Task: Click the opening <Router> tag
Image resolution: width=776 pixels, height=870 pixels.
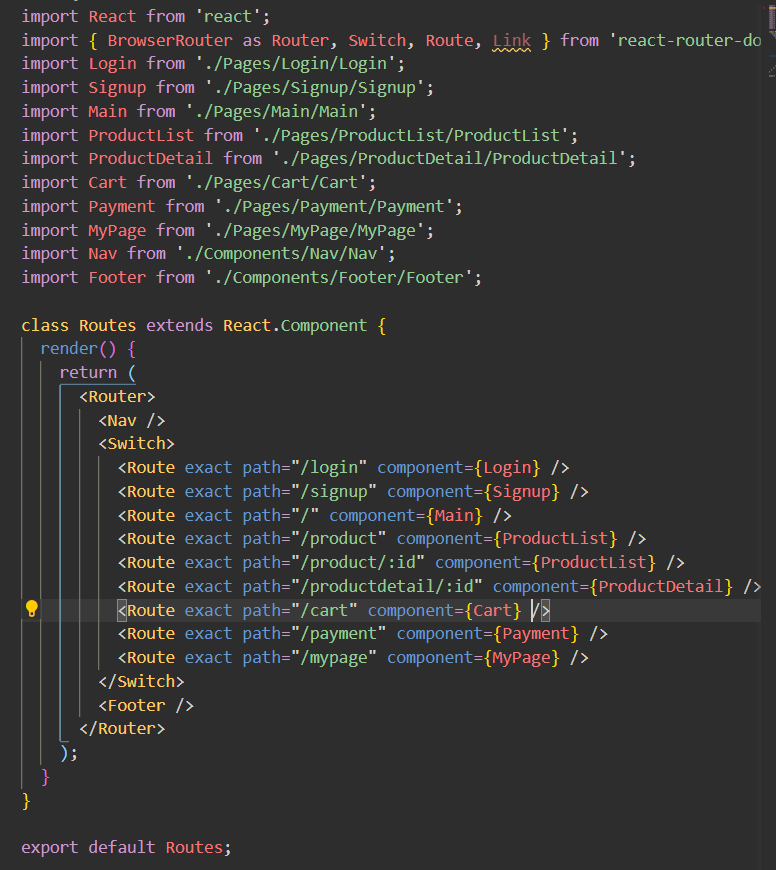Action: (117, 397)
